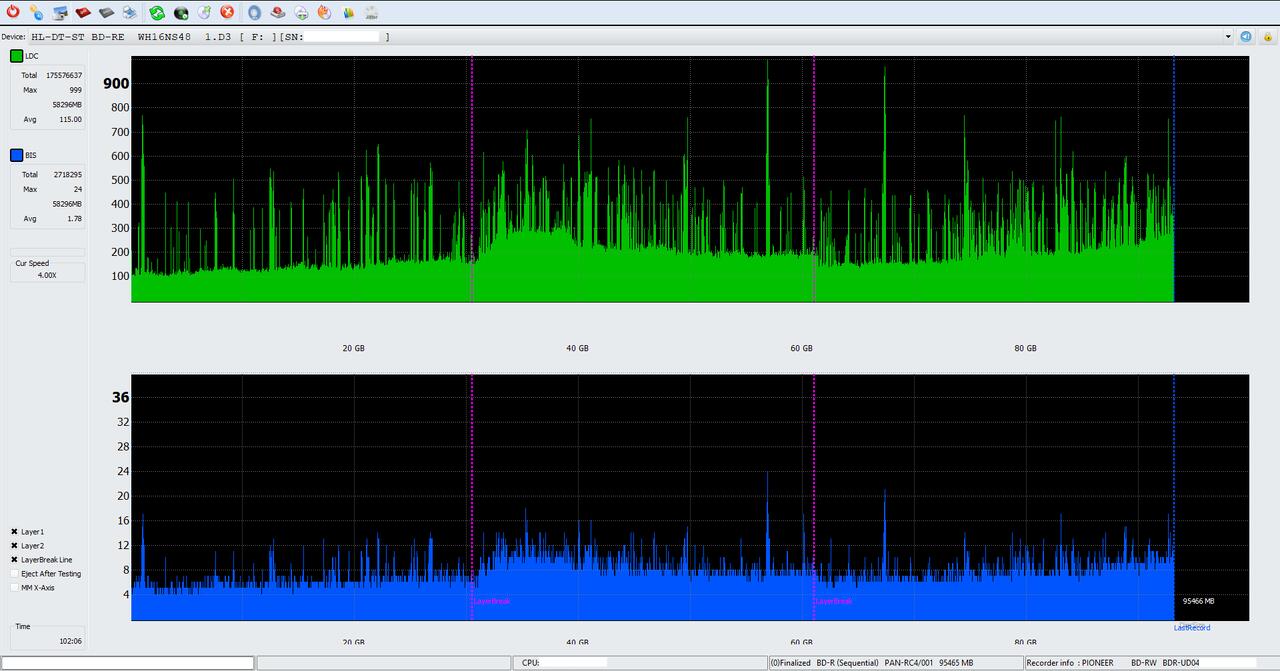Click the 80 GB label under LDC graph
This screenshot has width=1280, height=671.
[1025, 348]
